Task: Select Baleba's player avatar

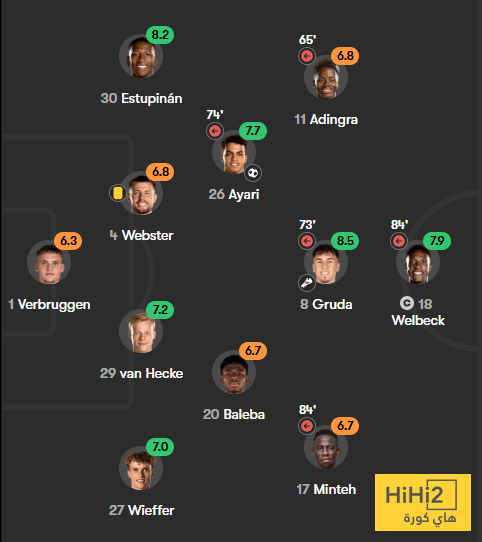Action: (x=234, y=372)
